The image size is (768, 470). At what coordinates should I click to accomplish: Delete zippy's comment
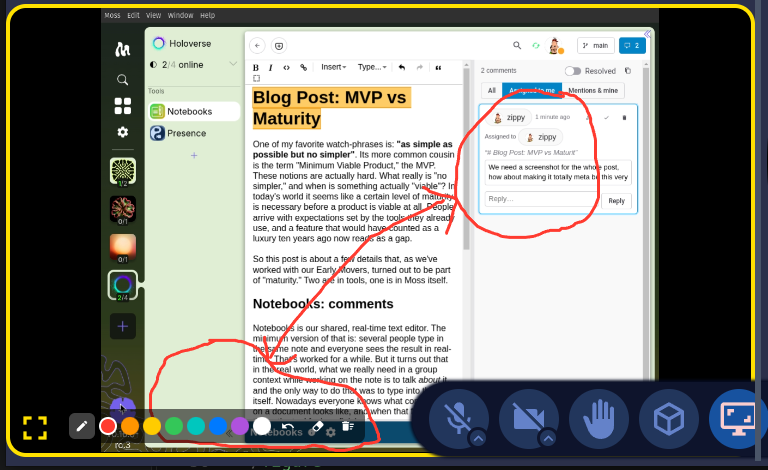tap(624, 118)
